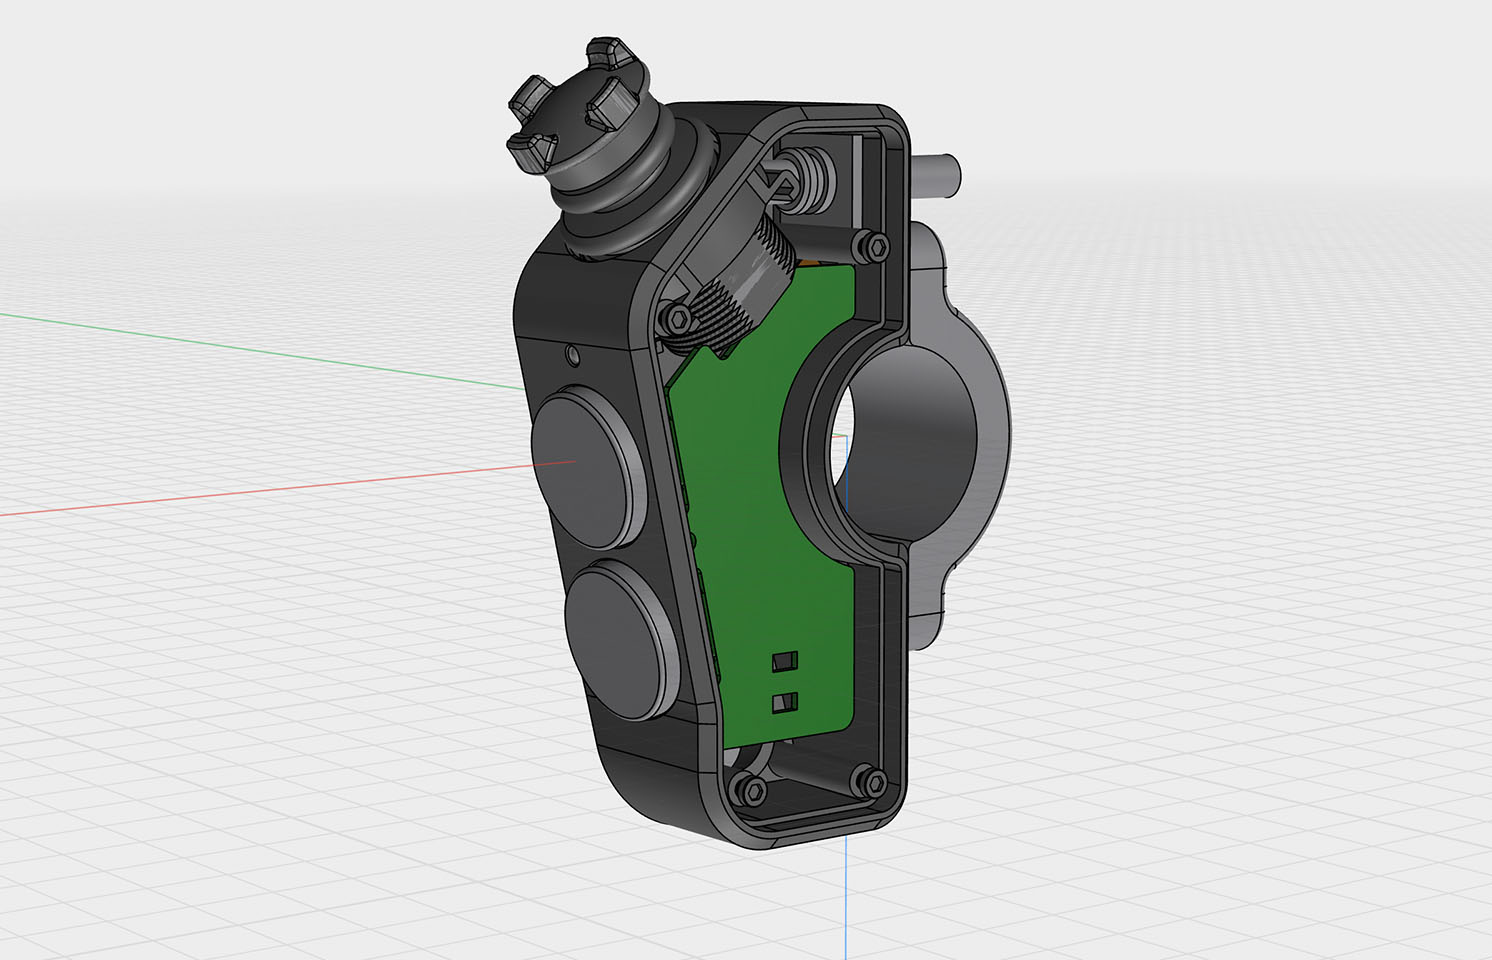
Task: Click the green Y axis line
Action: (x=250, y=349)
